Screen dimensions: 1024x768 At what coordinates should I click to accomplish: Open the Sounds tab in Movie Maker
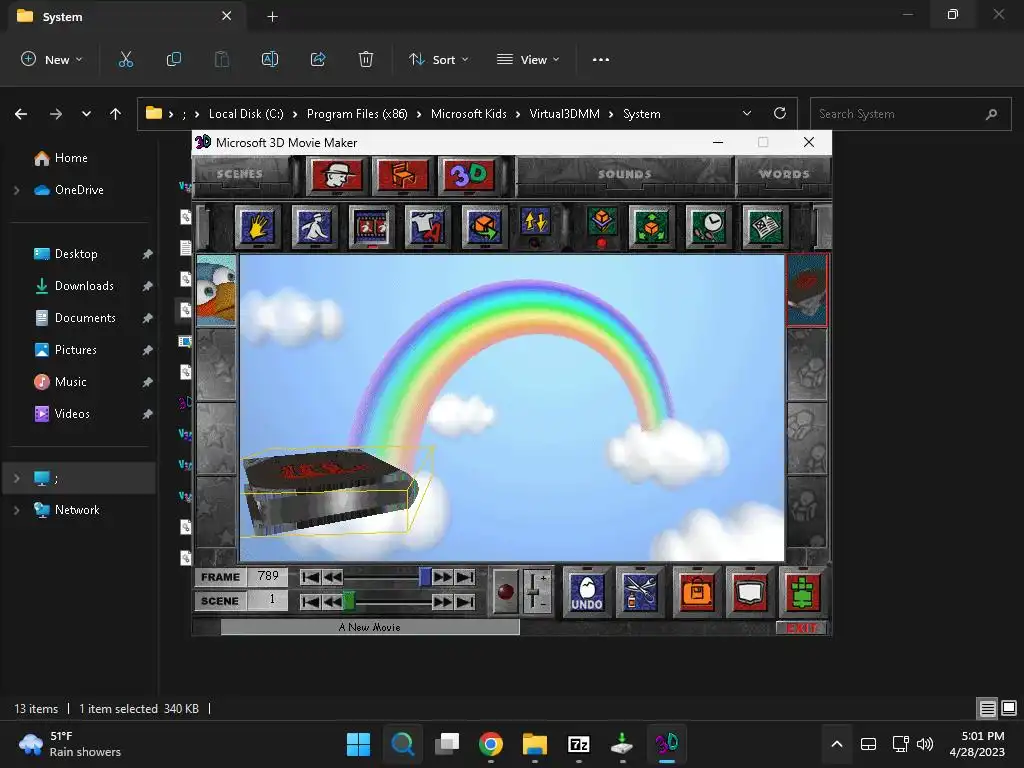[625, 174]
